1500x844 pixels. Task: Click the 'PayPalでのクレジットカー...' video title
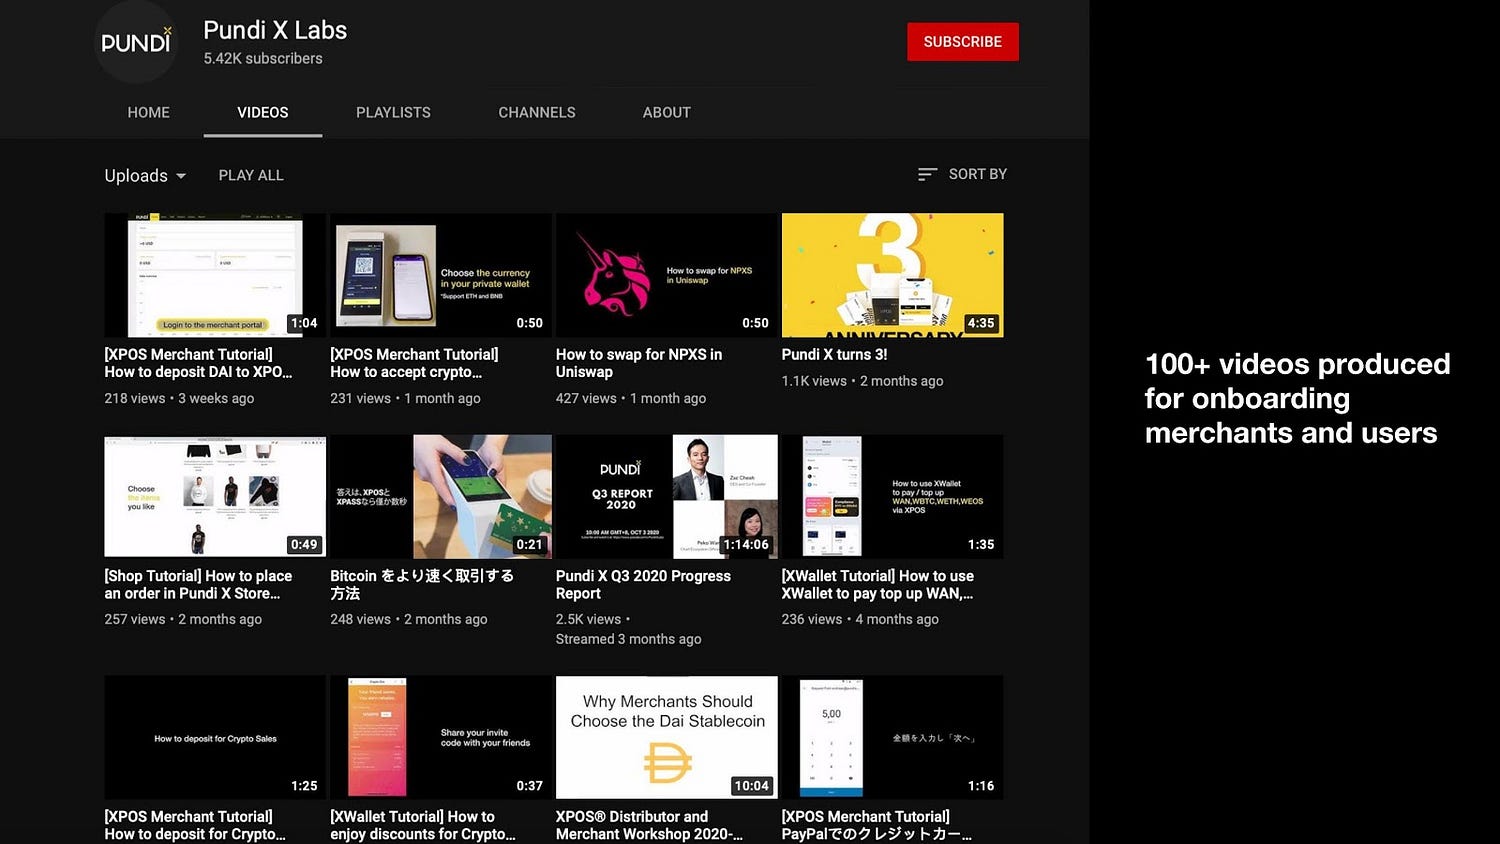tap(877, 825)
